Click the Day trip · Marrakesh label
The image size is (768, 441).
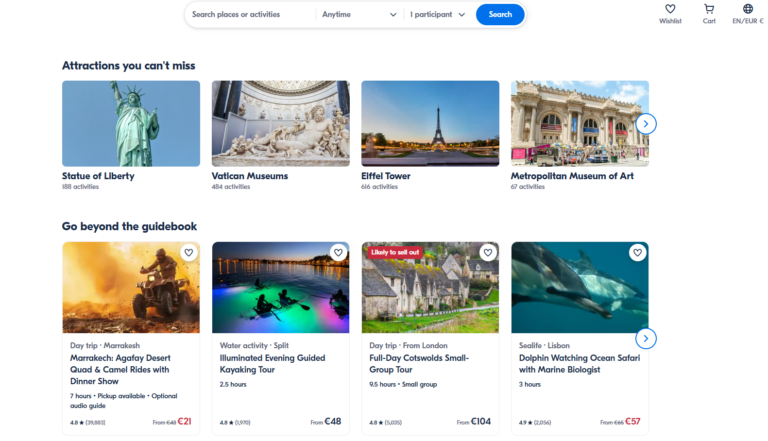click(105, 345)
